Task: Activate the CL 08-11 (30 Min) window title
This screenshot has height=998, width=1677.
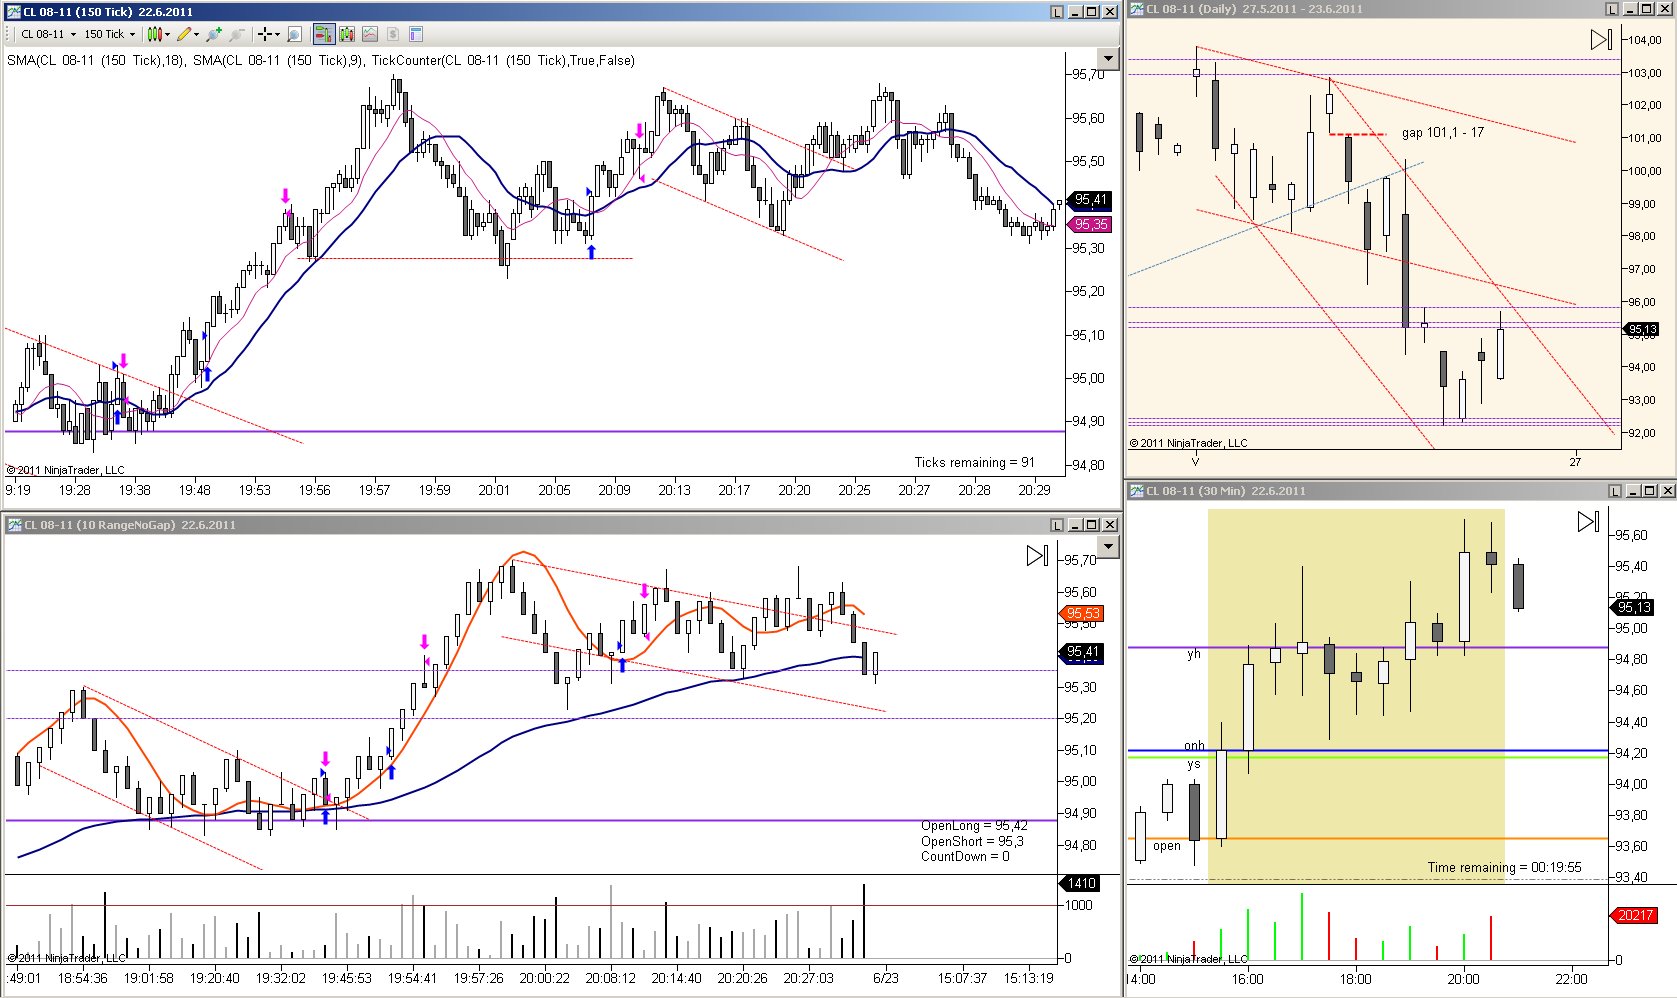Action: point(1226,491)
